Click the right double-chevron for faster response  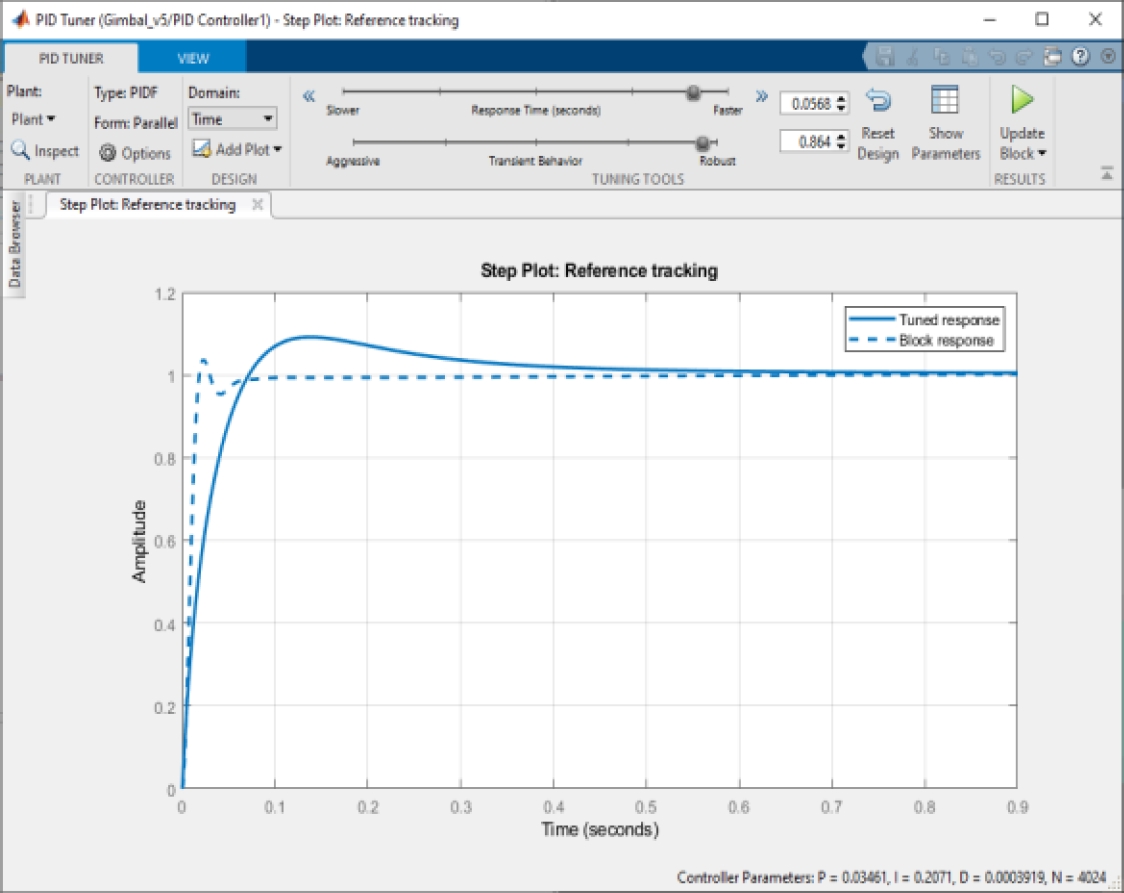[x=761, y=96]
